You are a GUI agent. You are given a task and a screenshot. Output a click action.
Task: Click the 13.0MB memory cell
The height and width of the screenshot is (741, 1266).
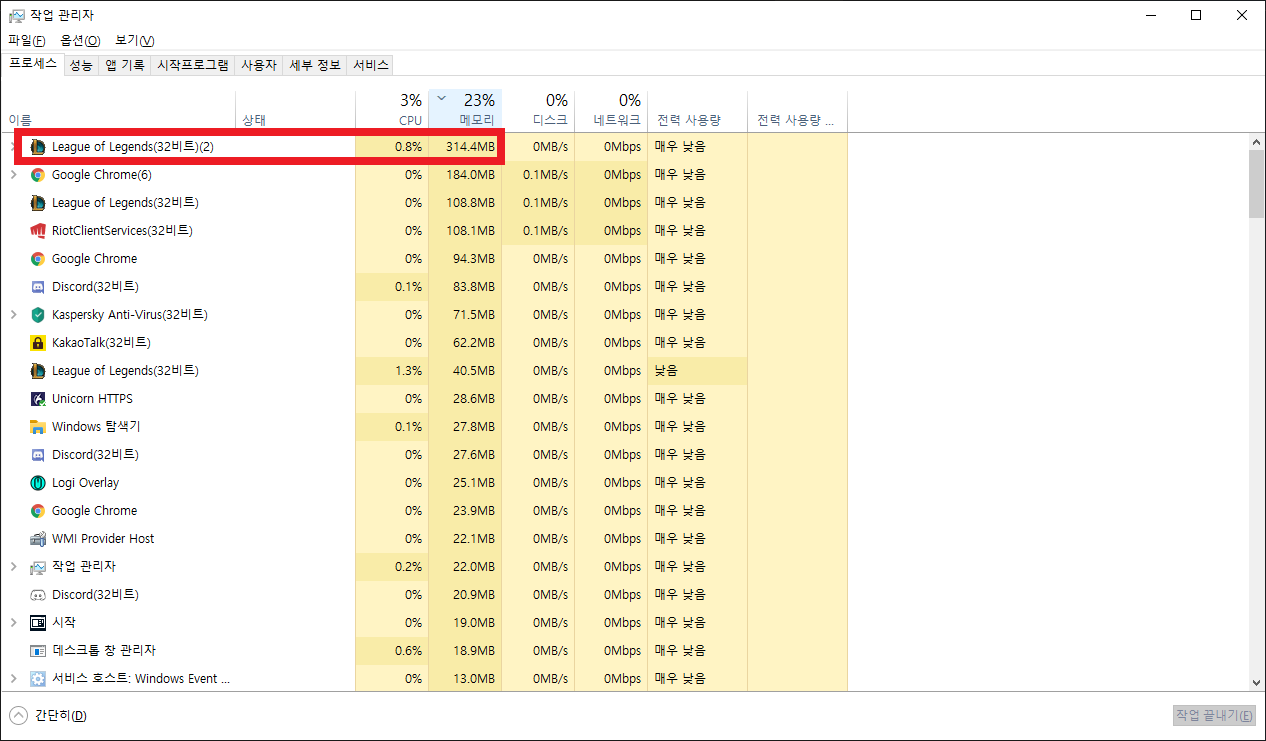click(x=465, y=679)
